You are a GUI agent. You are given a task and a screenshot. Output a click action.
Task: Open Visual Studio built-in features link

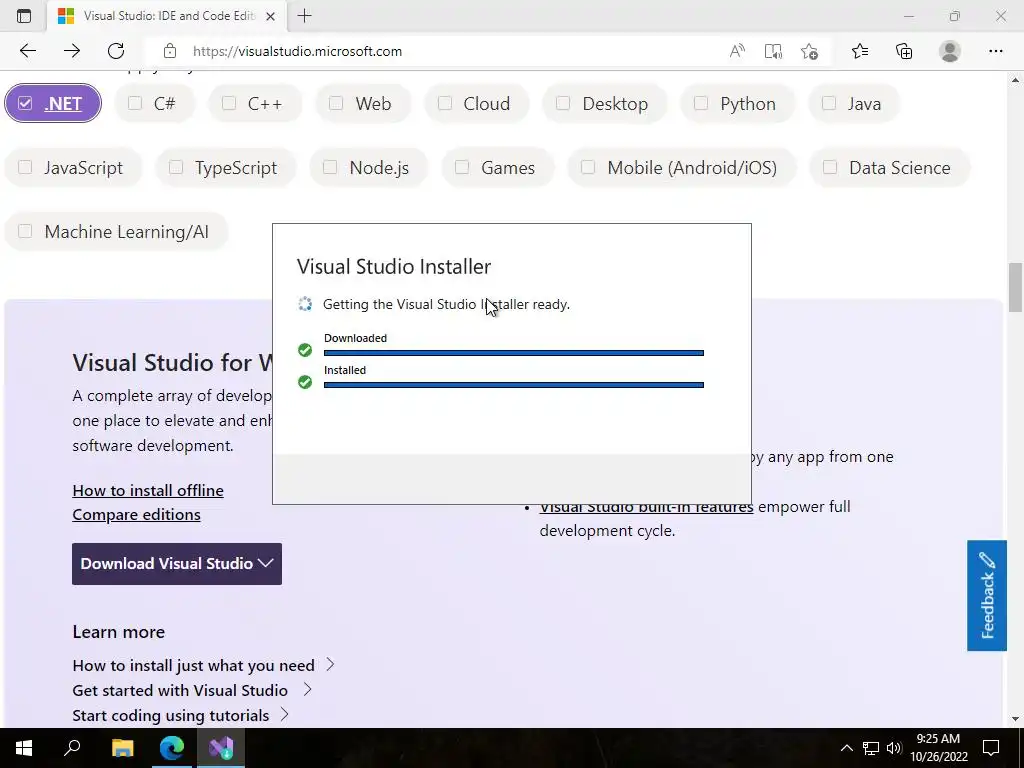click(x=646, y=507)
